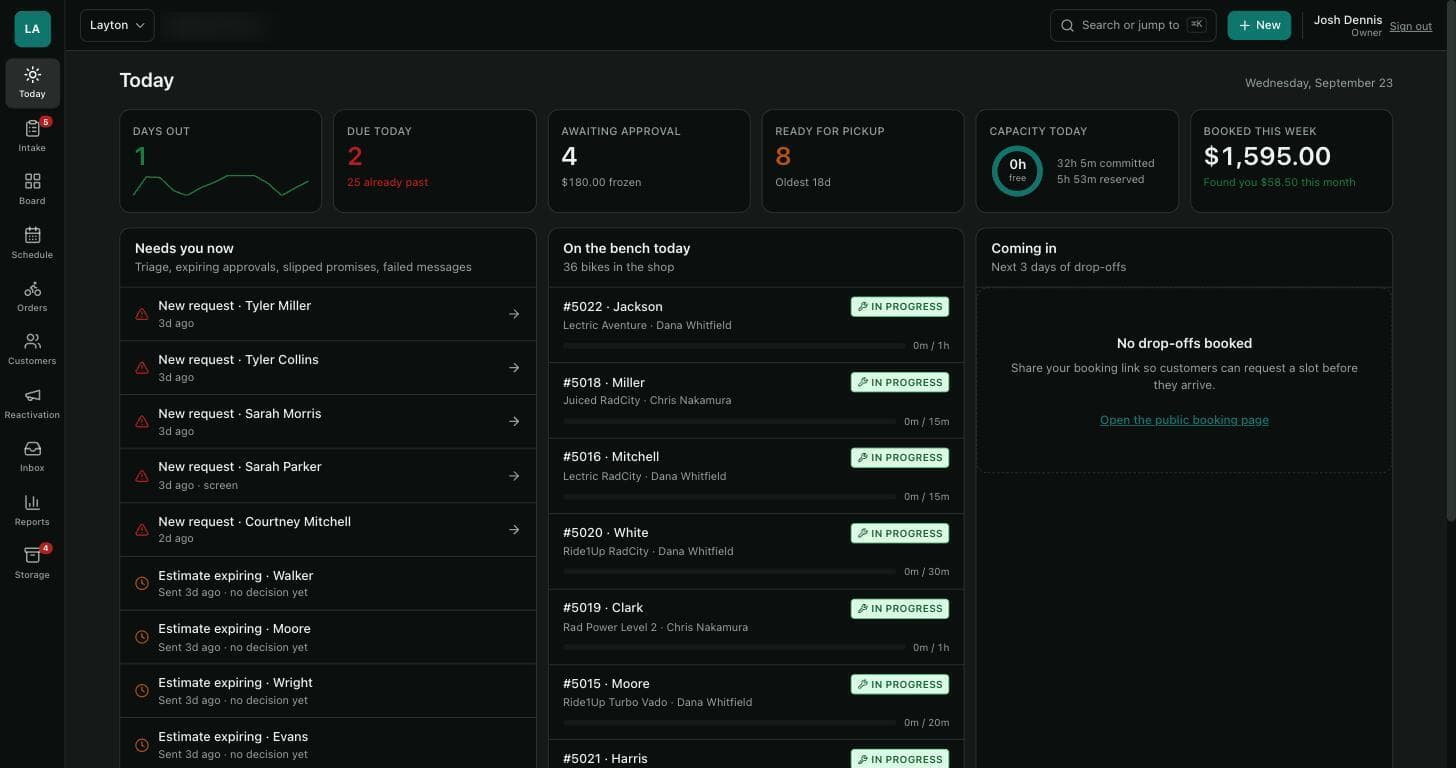The height and width of the screenshot is (768, 1456).
Task: Open Estimate expiring · Wright row
Action: (328, 691)
